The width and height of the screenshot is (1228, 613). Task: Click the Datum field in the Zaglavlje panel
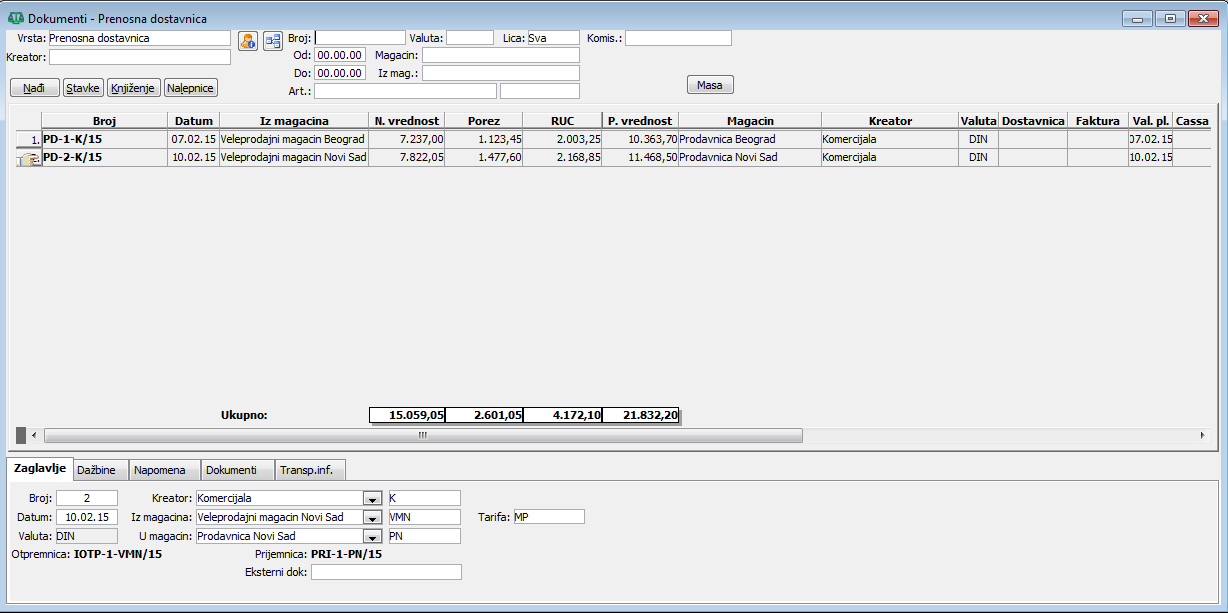pos(87,517)
